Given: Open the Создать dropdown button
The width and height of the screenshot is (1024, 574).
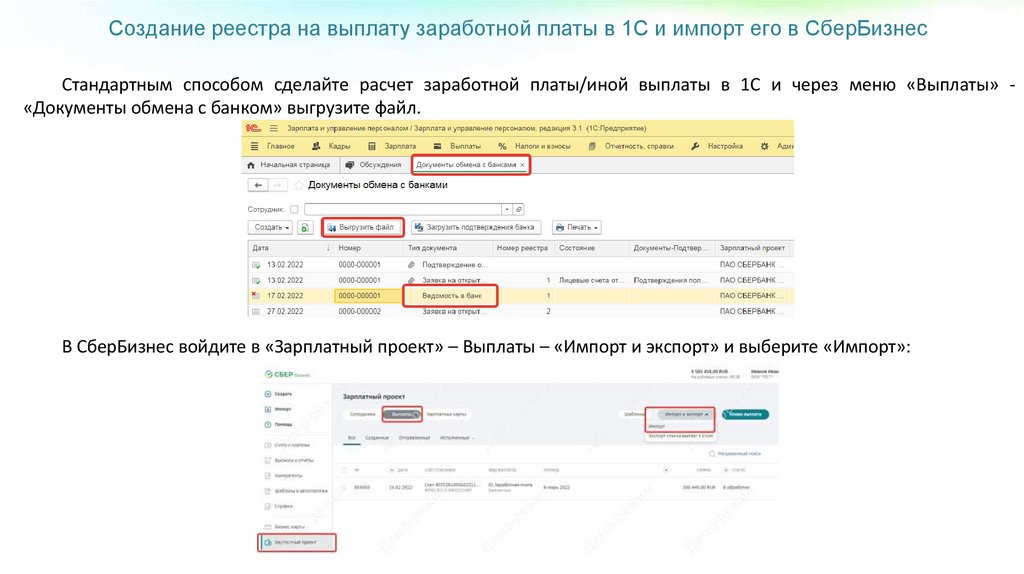Looking at the screenshot, I should click(x=270, y=227).
